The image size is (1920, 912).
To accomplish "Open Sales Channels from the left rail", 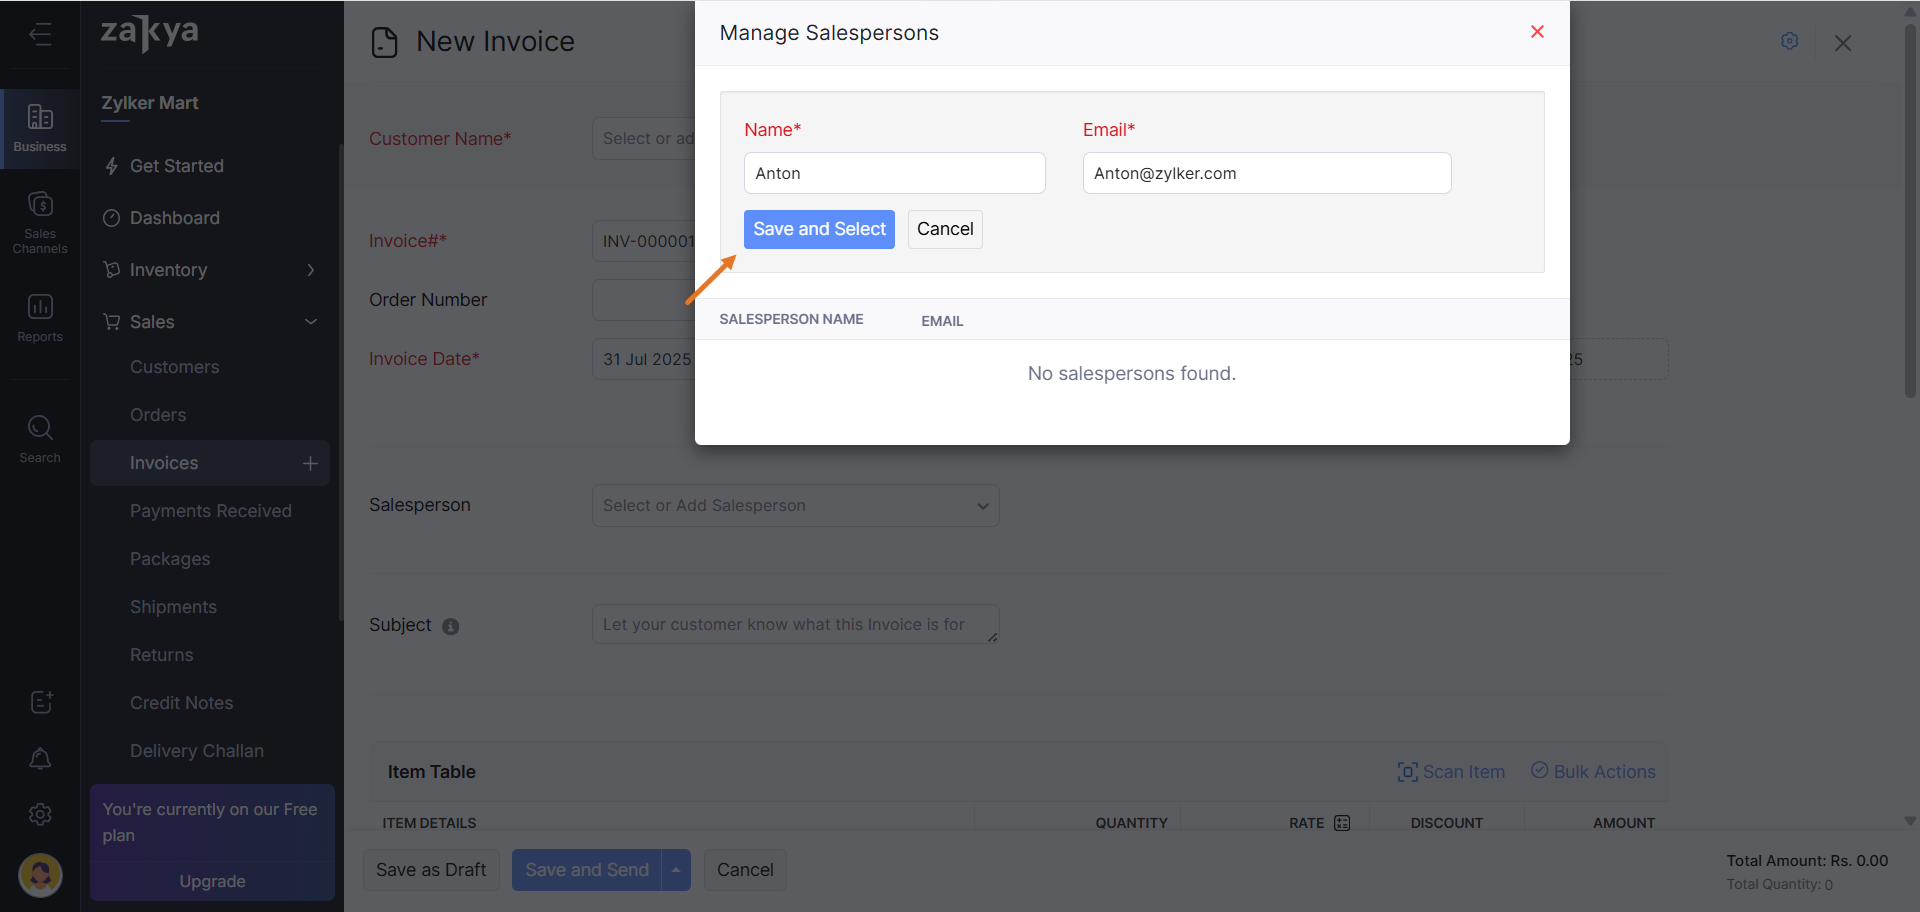I will tap(40, 221).
